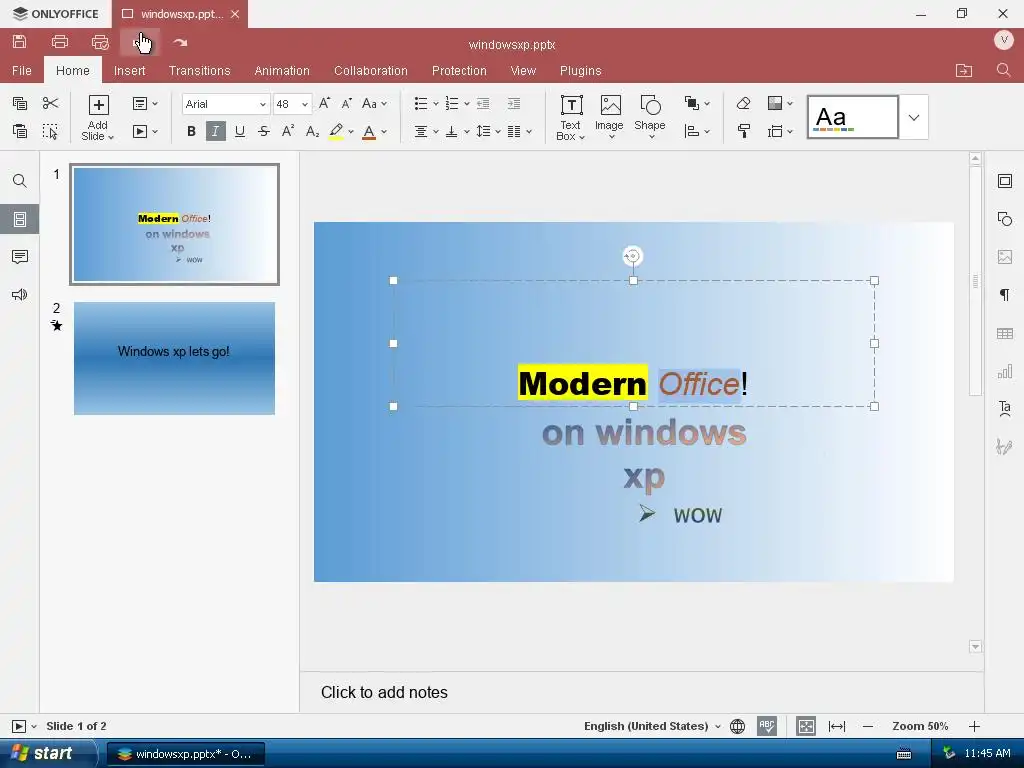The image size is (1024, 768).
Task: Save the presentation with the floppy icon
Action: pos(20,42)
